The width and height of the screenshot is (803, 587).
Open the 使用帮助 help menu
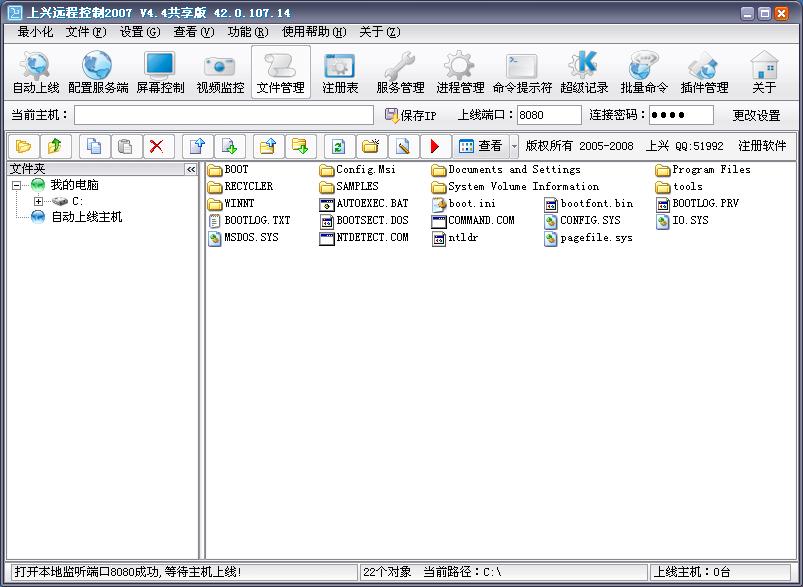(313, 32)
